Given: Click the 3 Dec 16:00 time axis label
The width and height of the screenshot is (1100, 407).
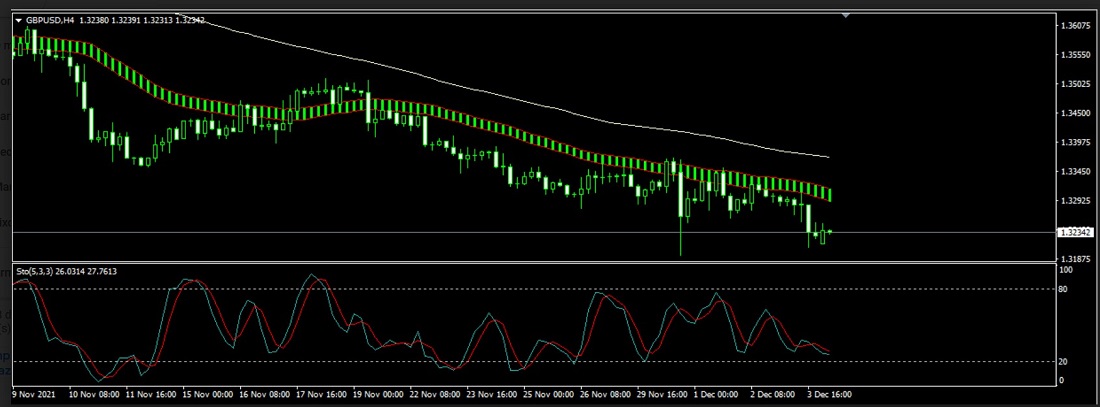Looking at the screenshot, I should 828,394.
